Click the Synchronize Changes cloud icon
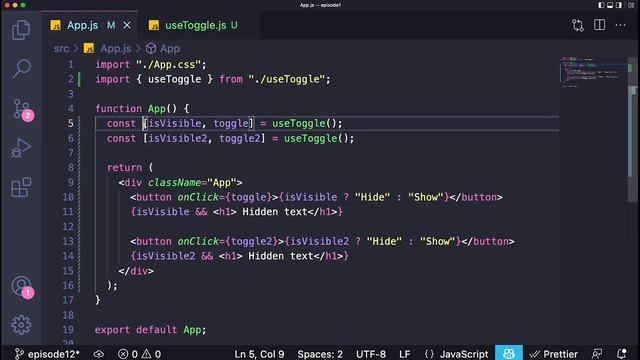The image size is (640, 360). [x=98, y=354]
